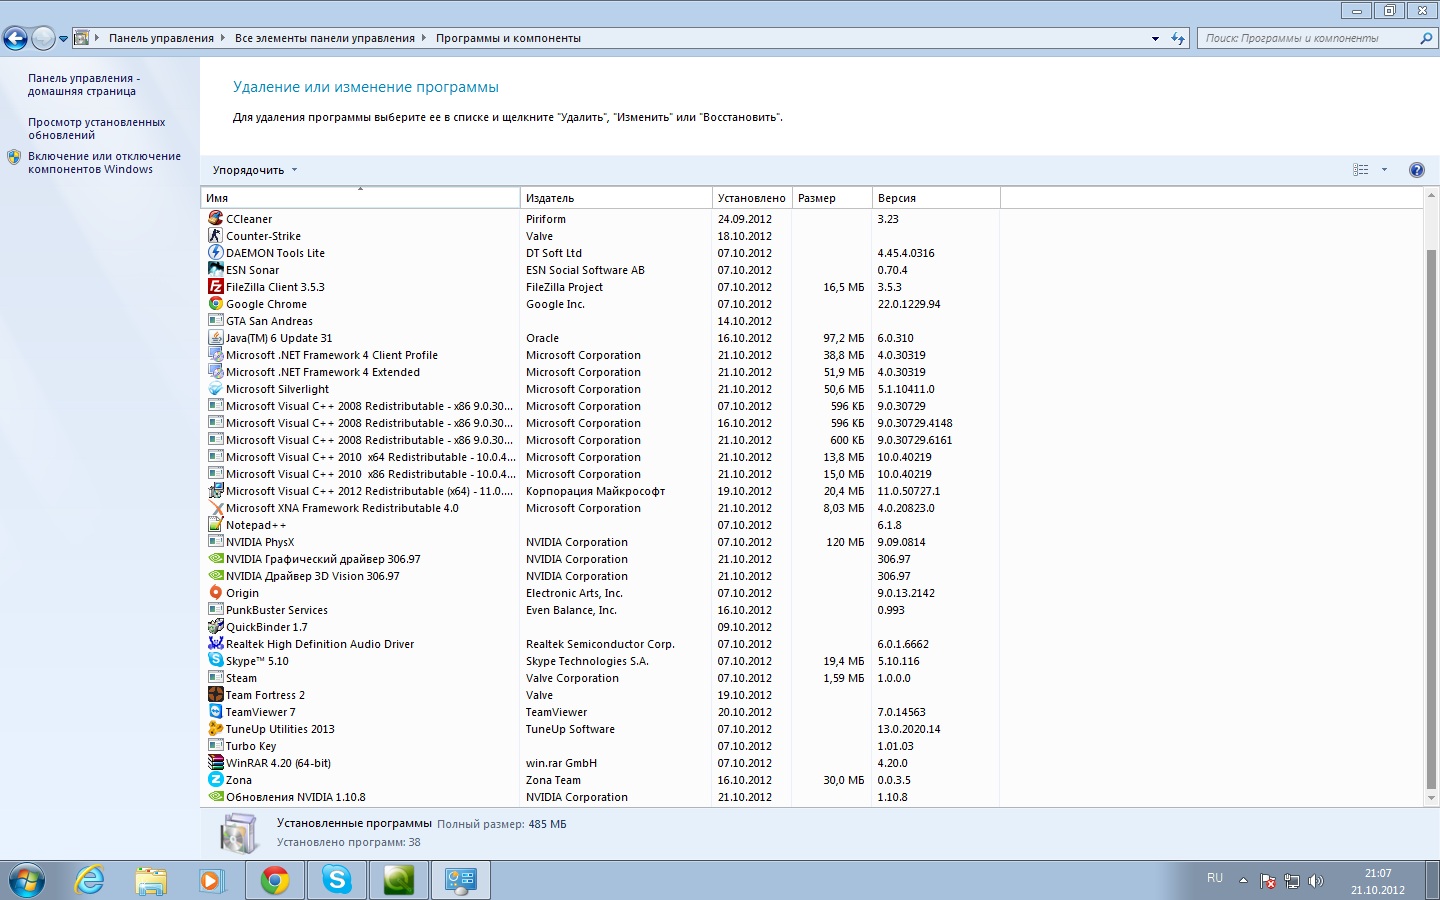Viewport: 1440px width, 900px height.
Task: Select the CCleaner program icon
Action: pyautogui.click(x=215, y=218)
